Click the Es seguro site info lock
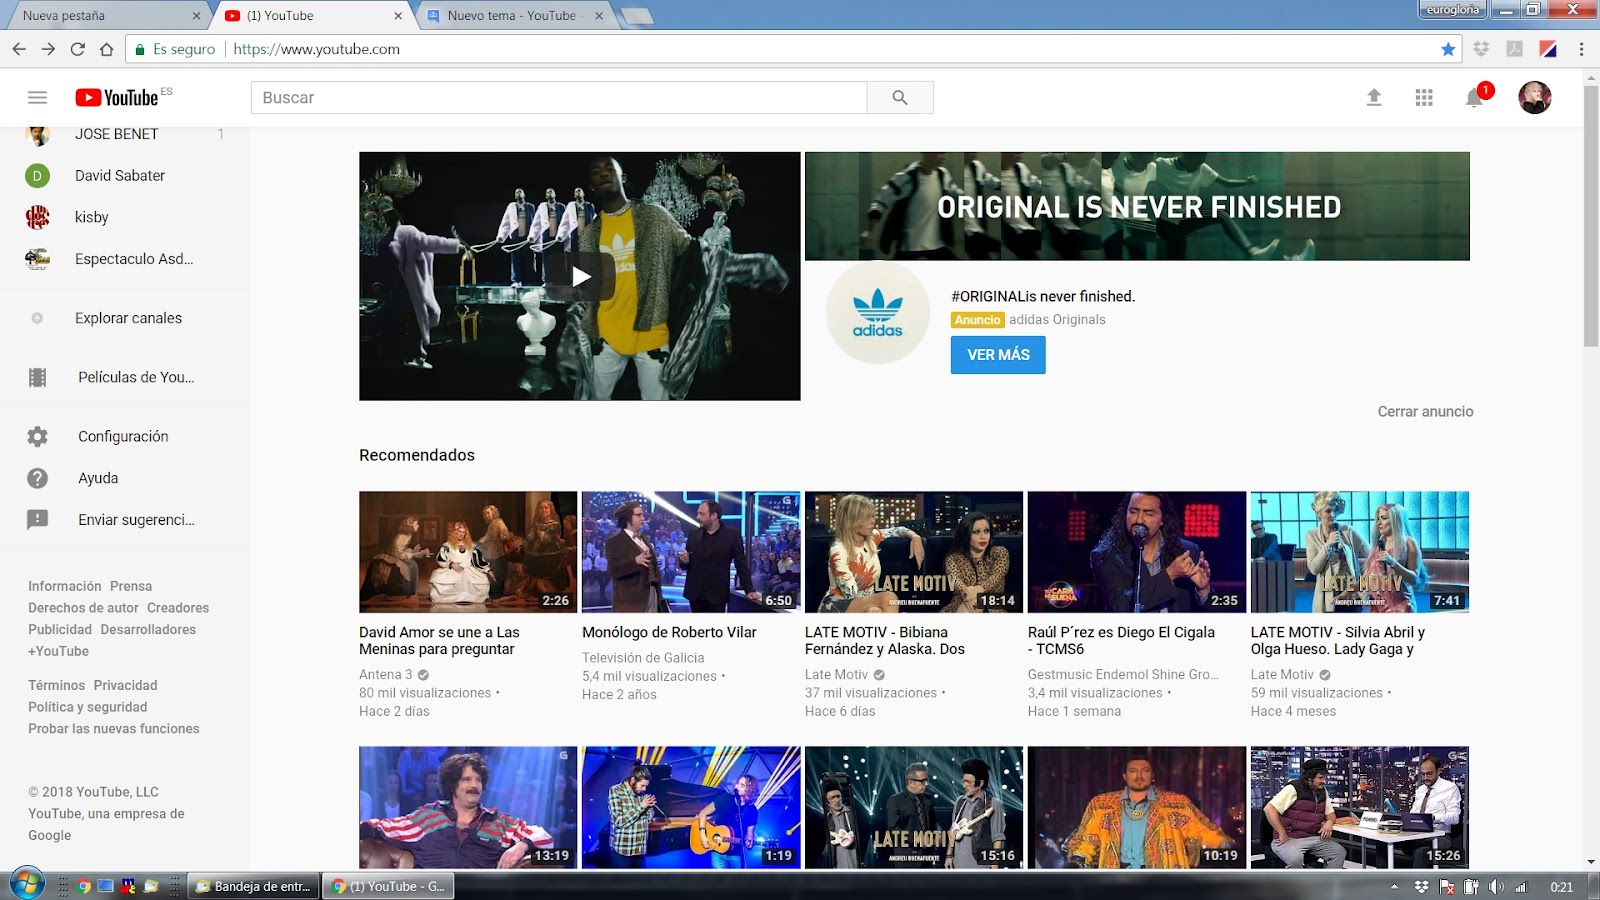This screenshot has width=1600, height=900. (x=175, y=49)
